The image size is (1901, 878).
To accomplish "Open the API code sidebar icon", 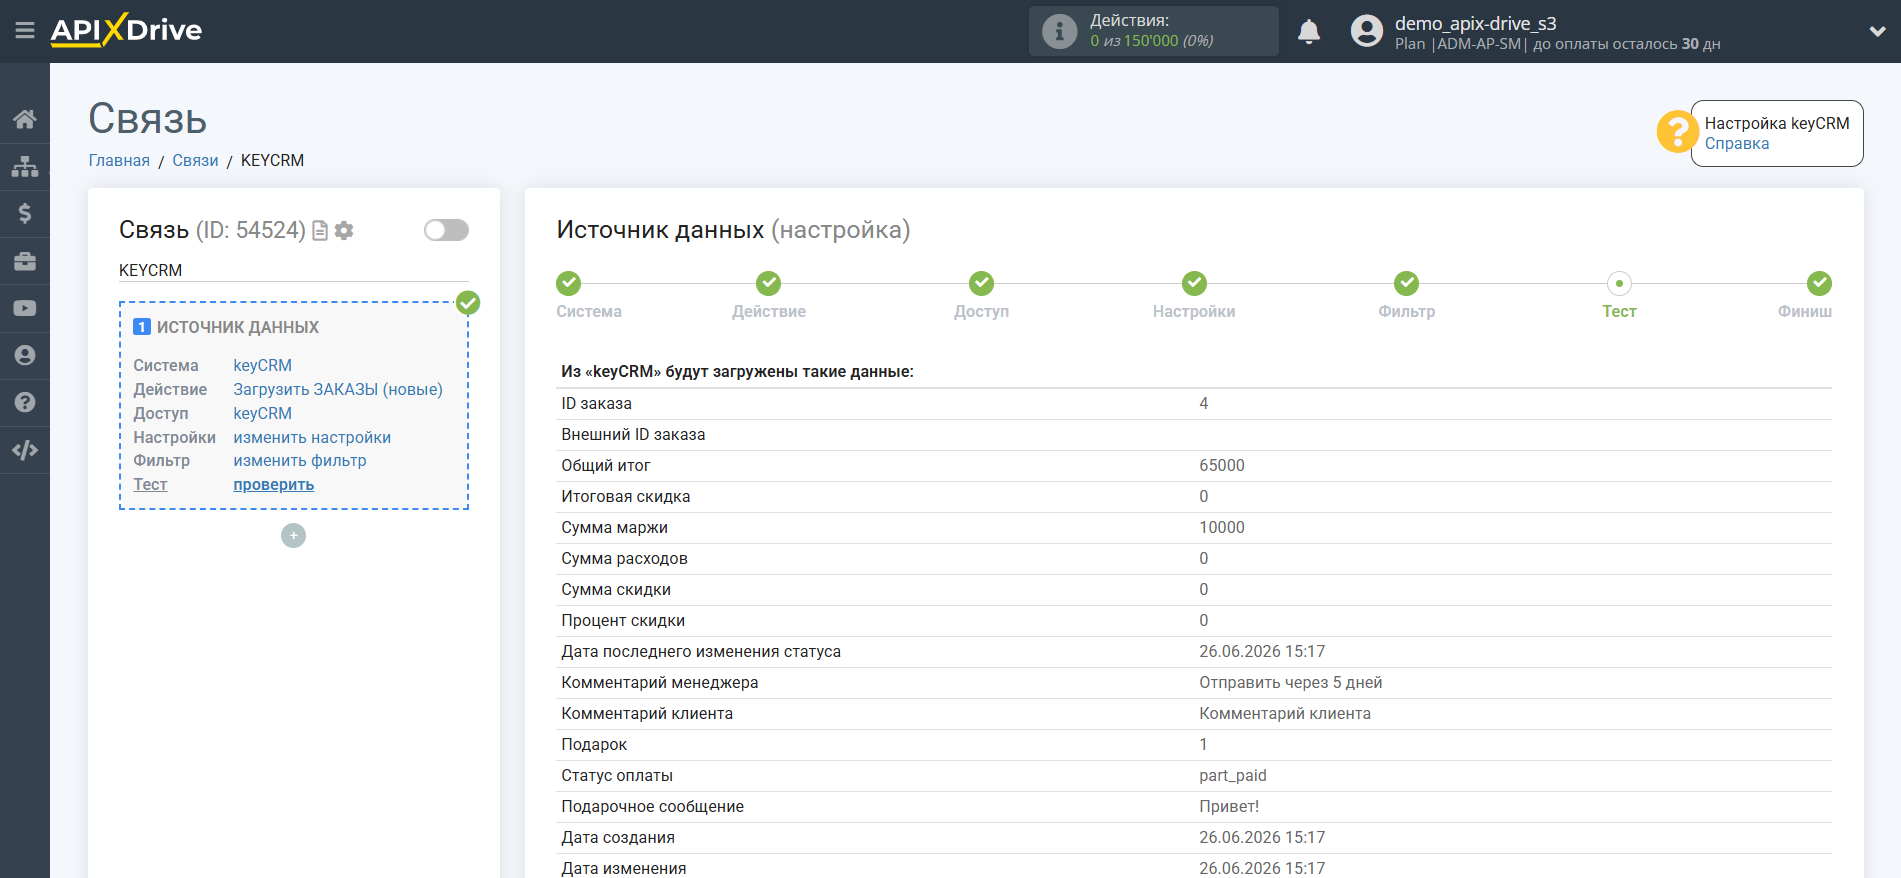I will point(25,450).
